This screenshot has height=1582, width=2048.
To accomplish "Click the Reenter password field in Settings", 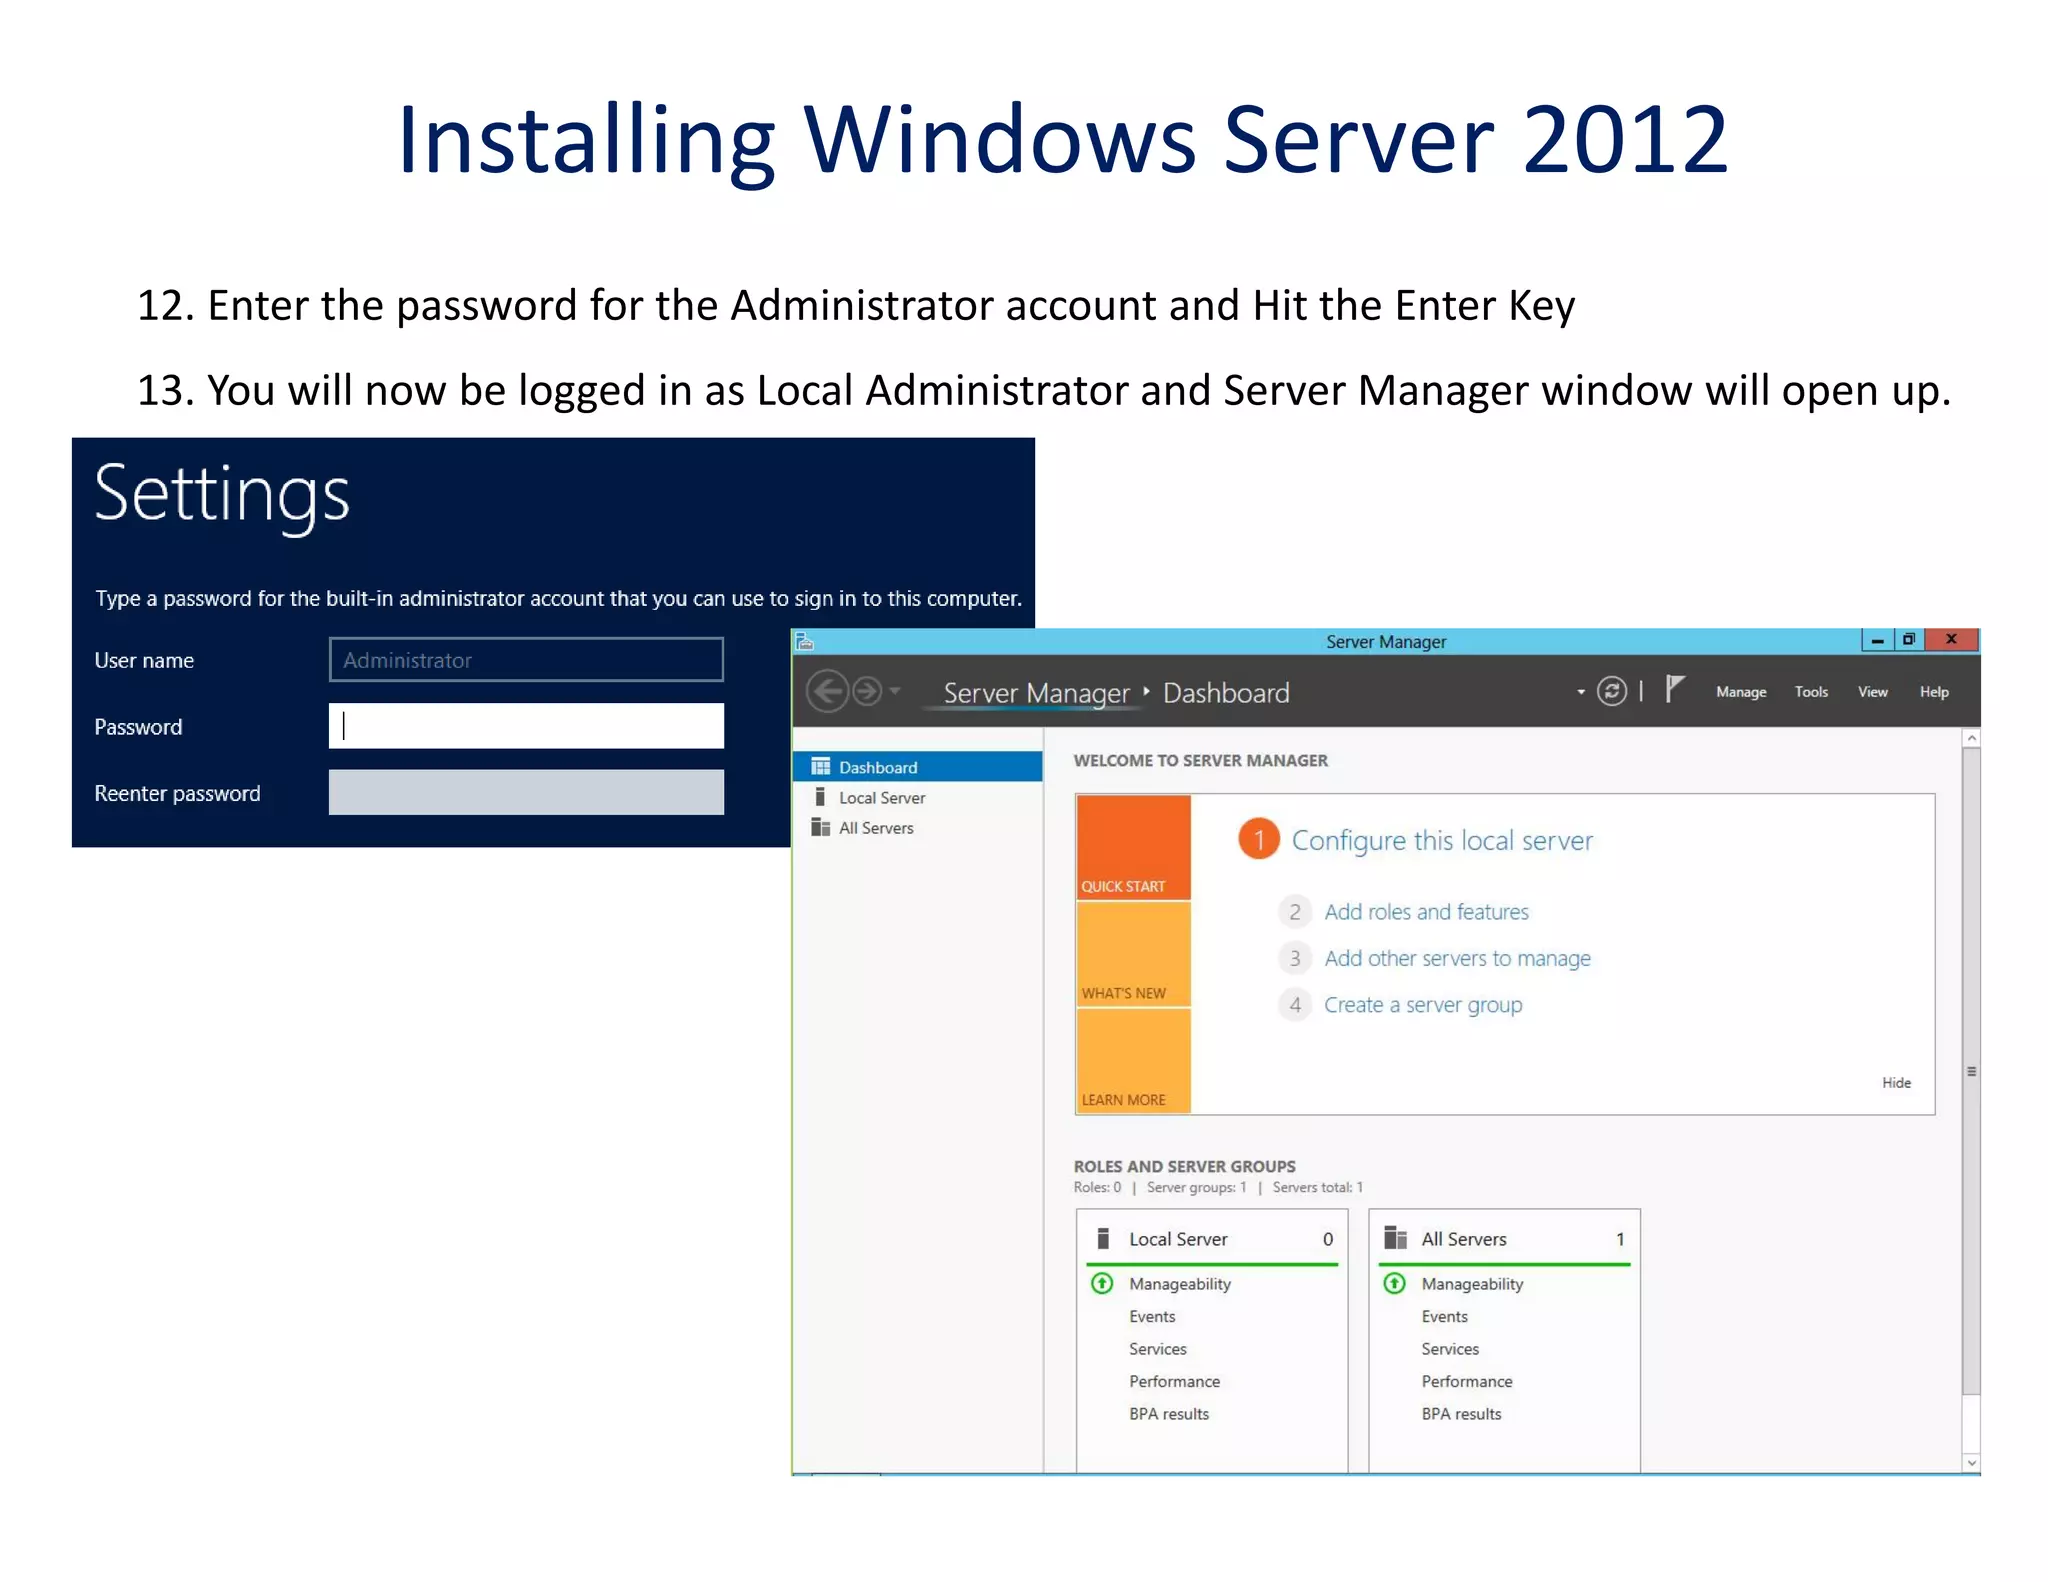I will click(x=526, y=792).
